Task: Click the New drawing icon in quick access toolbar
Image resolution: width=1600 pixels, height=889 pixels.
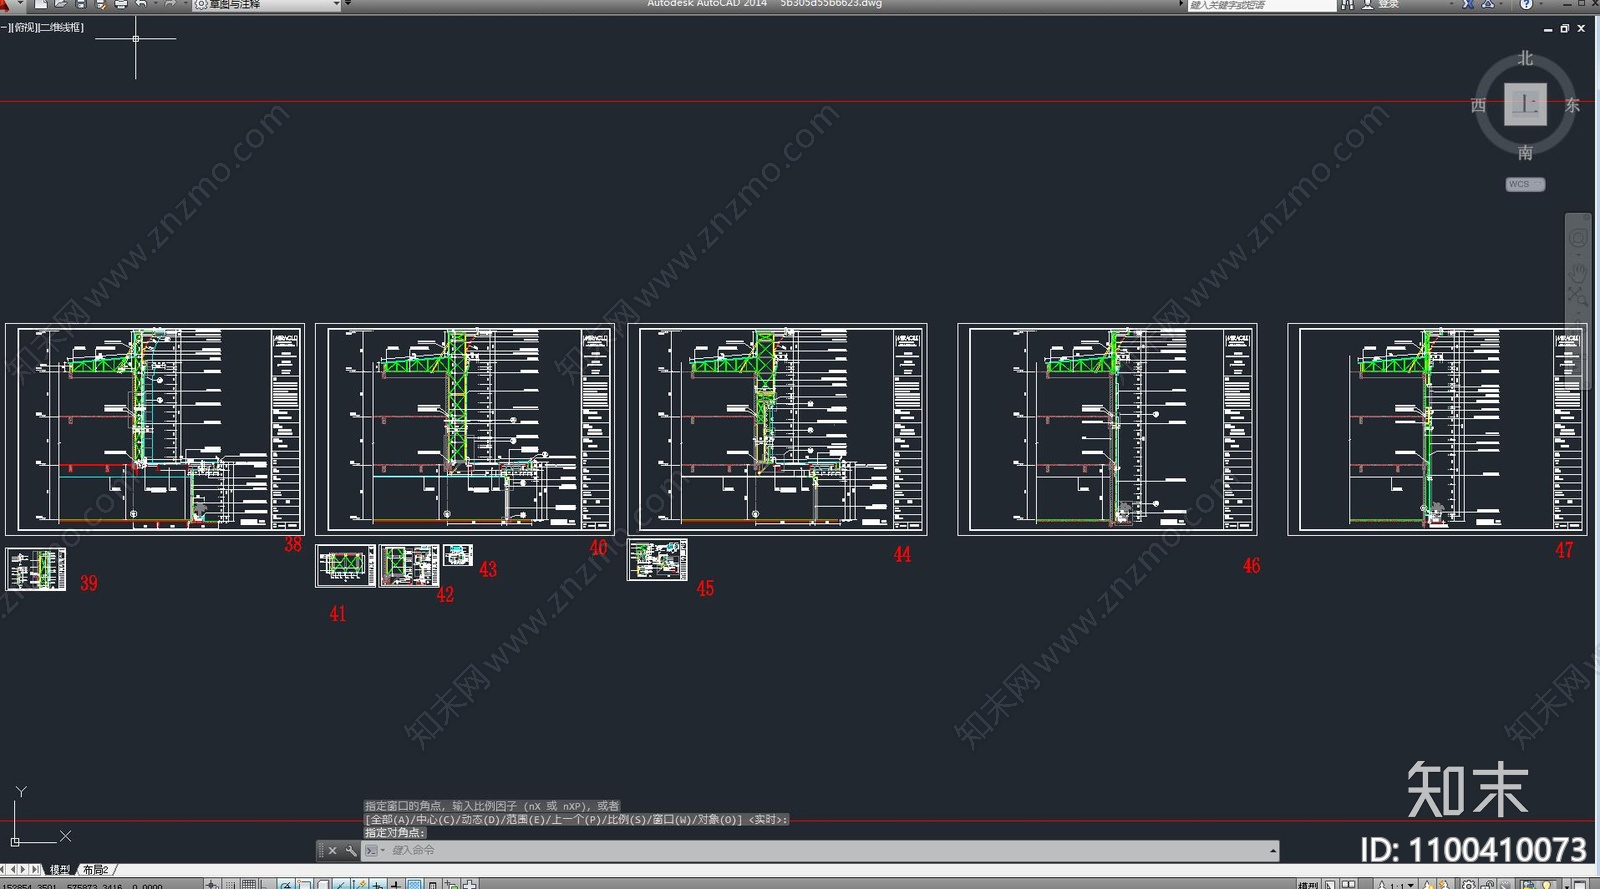Action: tap(41, 4)
